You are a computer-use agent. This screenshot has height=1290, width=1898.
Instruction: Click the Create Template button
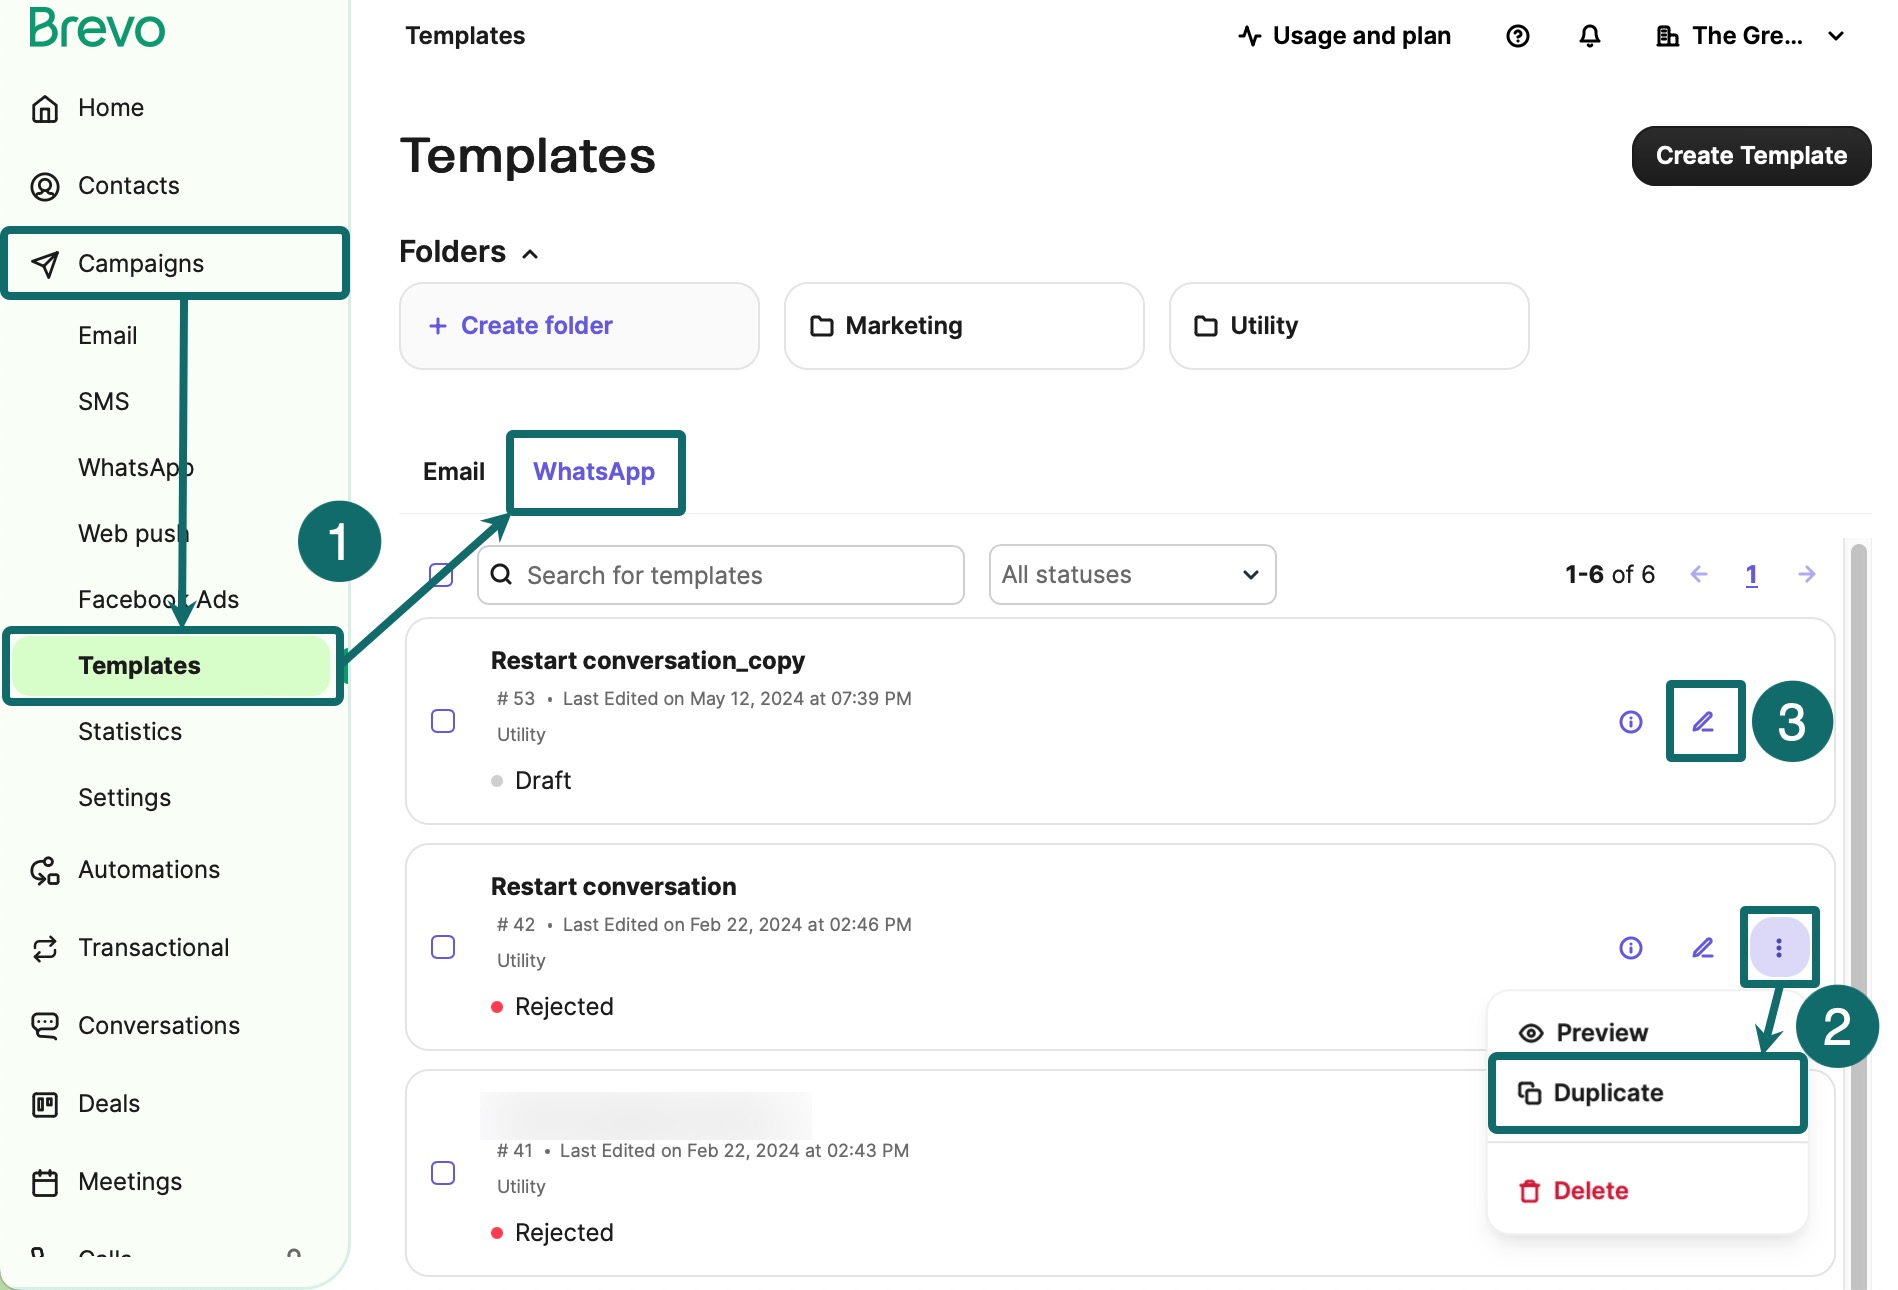1750,155
